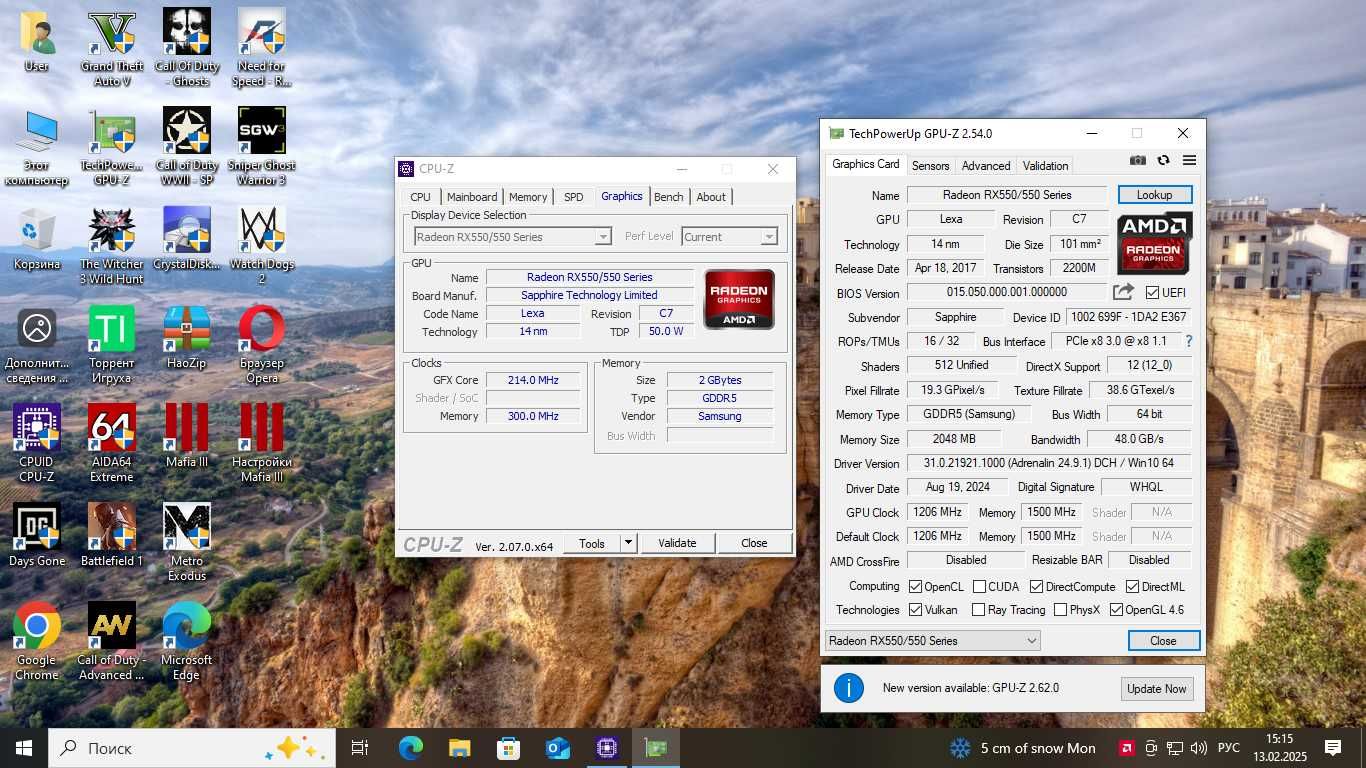Screen dimensions: 1366x768
Task: Toggle the OpenCL checkbox
Action: [915, 587]
